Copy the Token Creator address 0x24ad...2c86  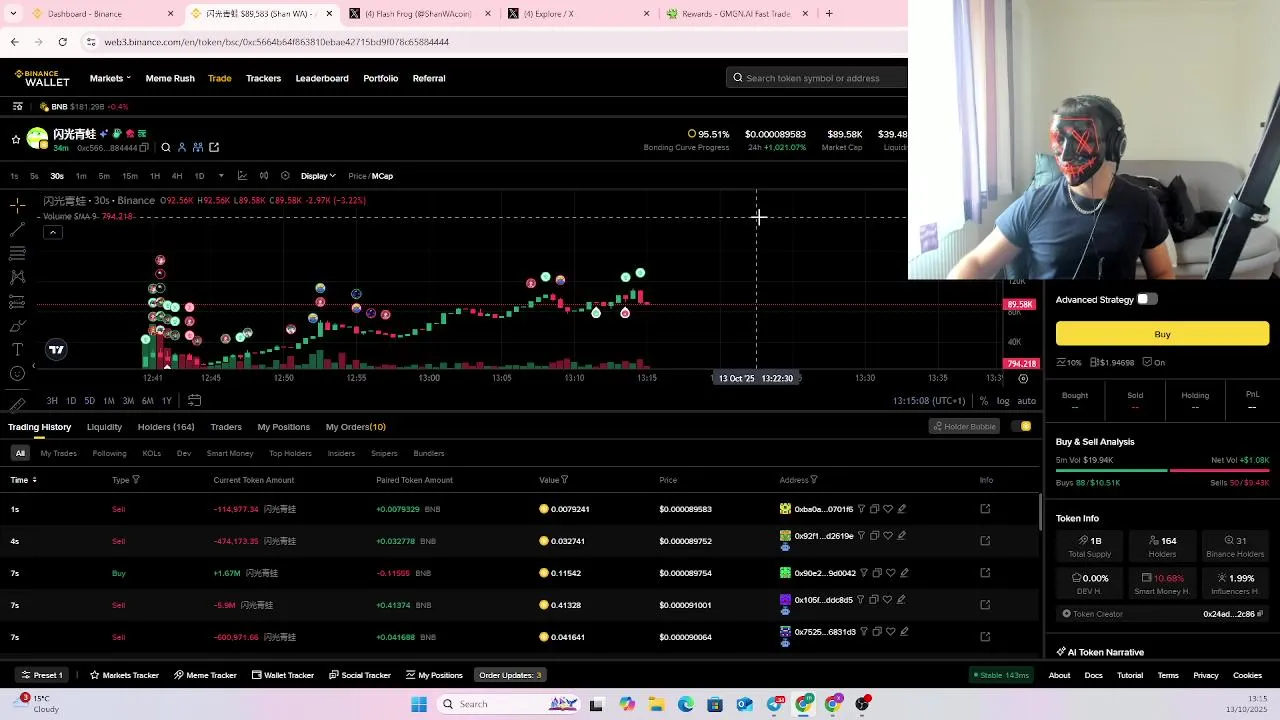click(1260, 614)
